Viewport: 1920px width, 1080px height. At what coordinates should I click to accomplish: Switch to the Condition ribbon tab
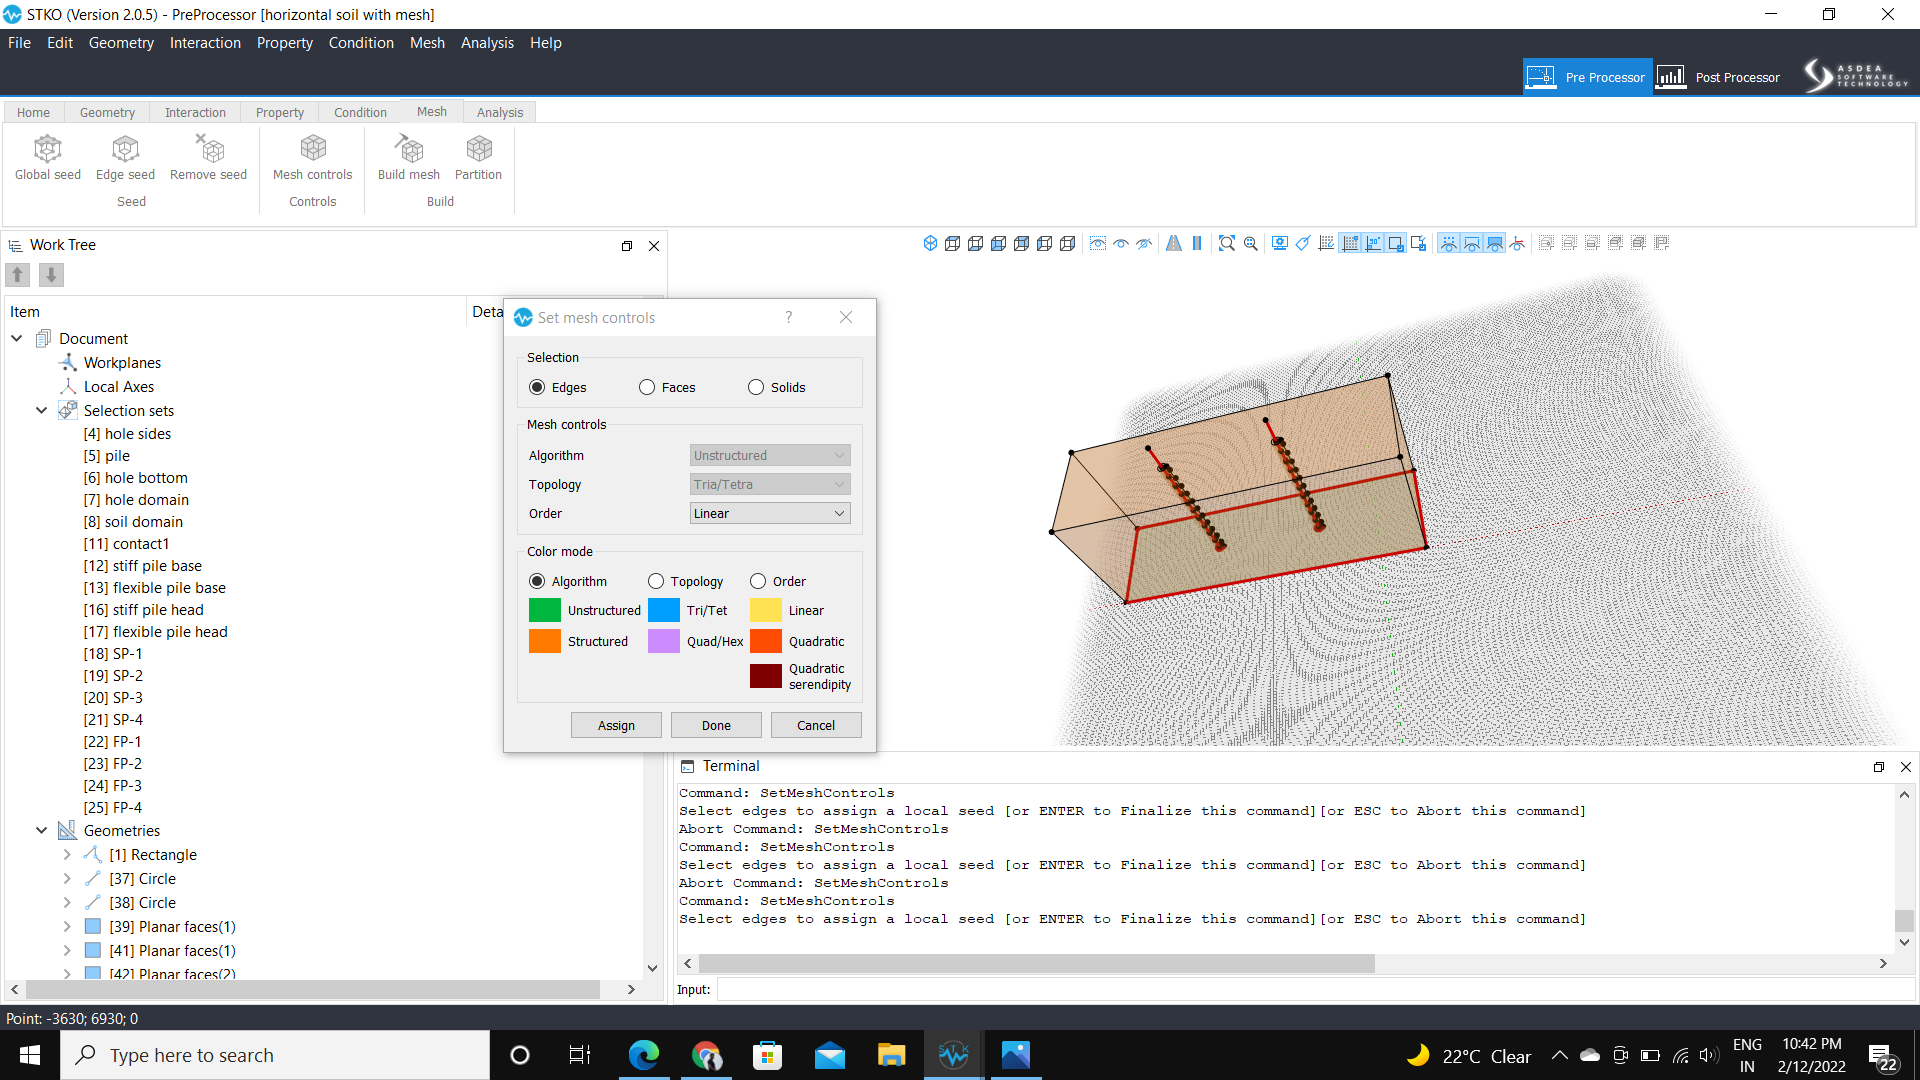pos(360,112)
